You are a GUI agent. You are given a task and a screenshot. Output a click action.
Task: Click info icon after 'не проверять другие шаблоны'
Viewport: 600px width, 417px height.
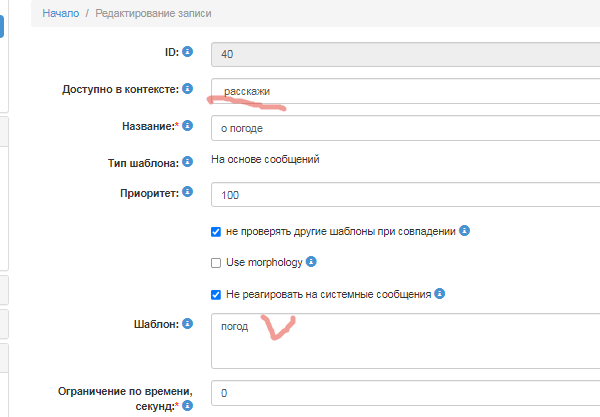coord(465,230)
